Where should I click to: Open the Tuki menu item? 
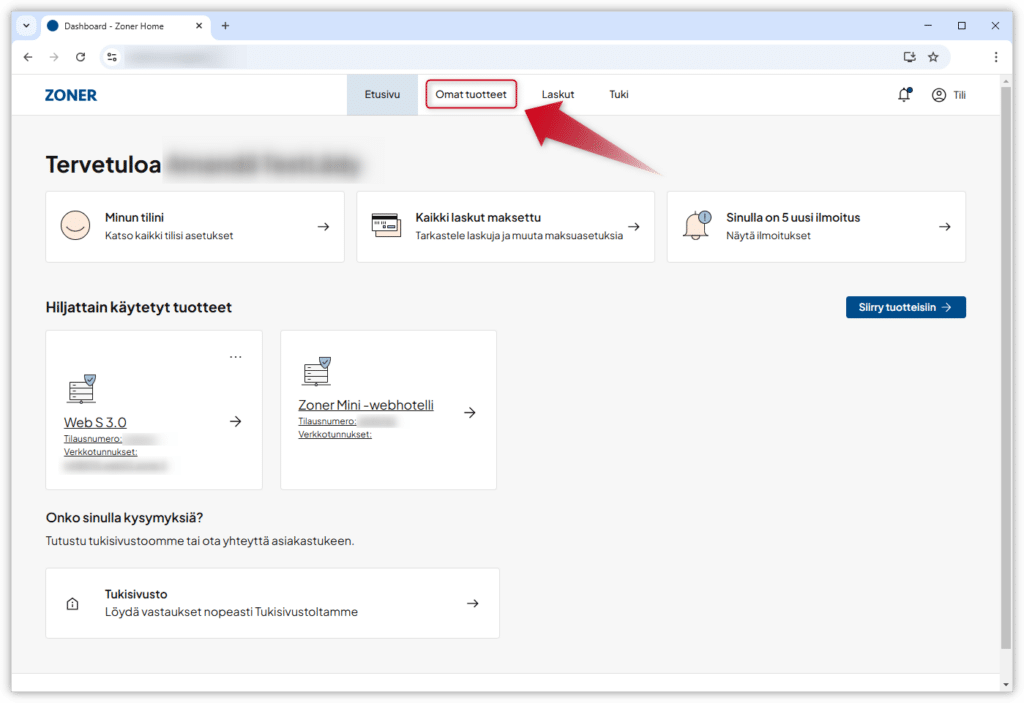(x=619, y=95)
